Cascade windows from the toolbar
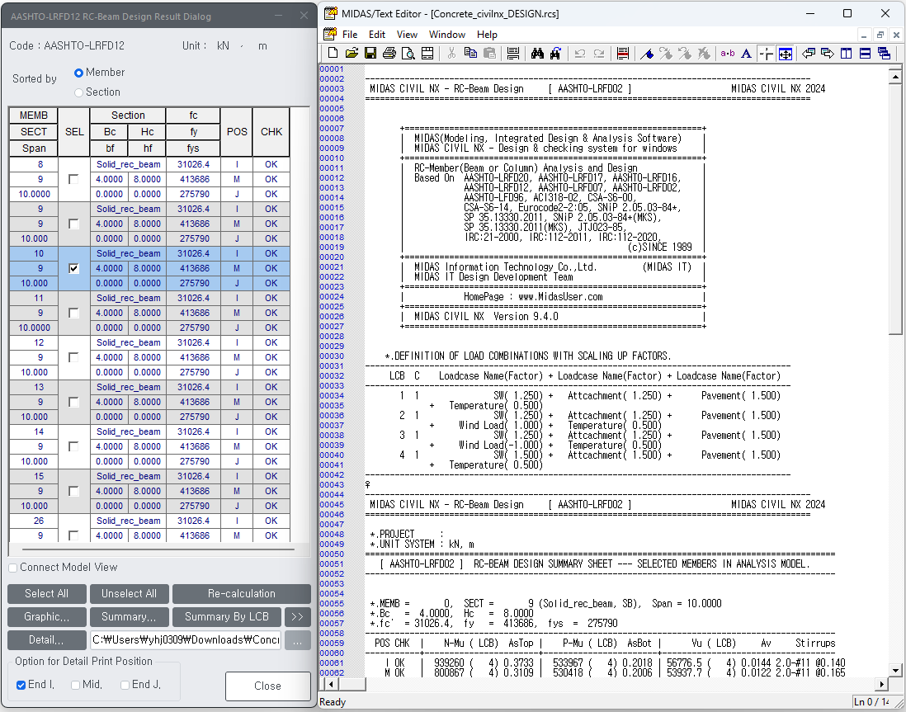The image size is (906, 712). pos(884,54)
